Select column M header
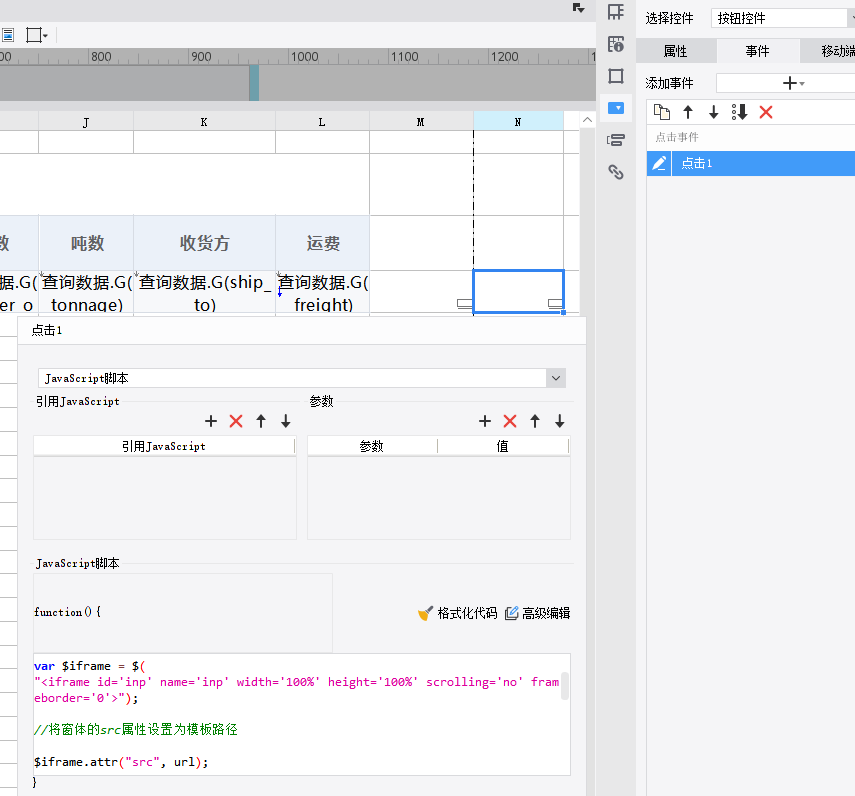 tap(421, 122)
